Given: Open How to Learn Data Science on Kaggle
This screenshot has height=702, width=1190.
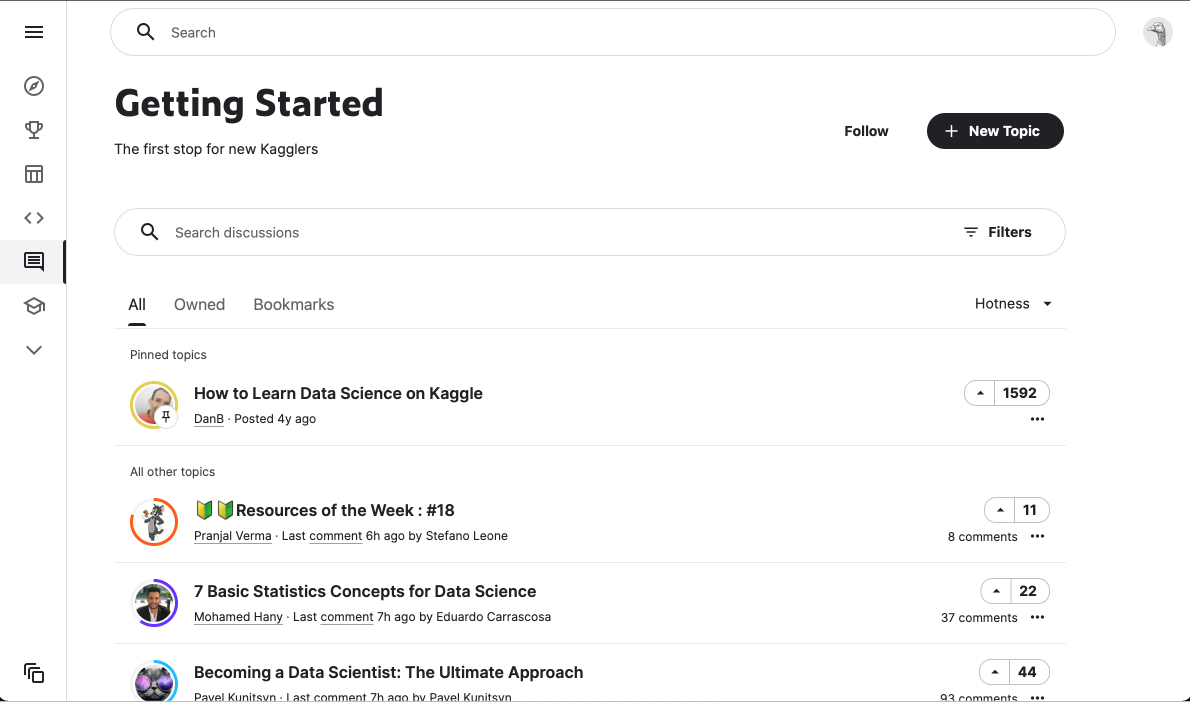Looking at the screenshot, I should pos(338,393).
